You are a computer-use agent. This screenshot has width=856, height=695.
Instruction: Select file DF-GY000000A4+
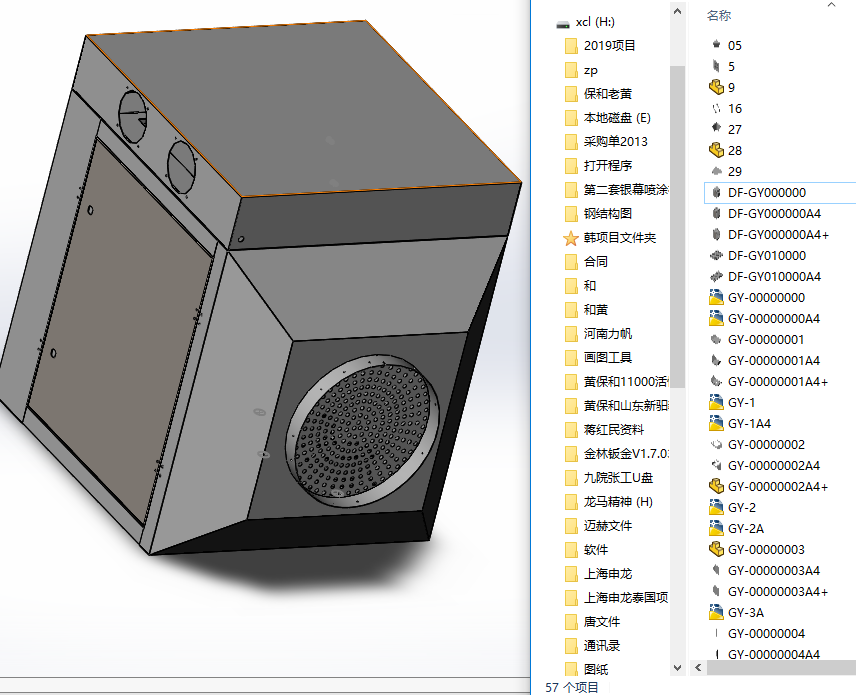pyautogui.click(x=778, y=235)
